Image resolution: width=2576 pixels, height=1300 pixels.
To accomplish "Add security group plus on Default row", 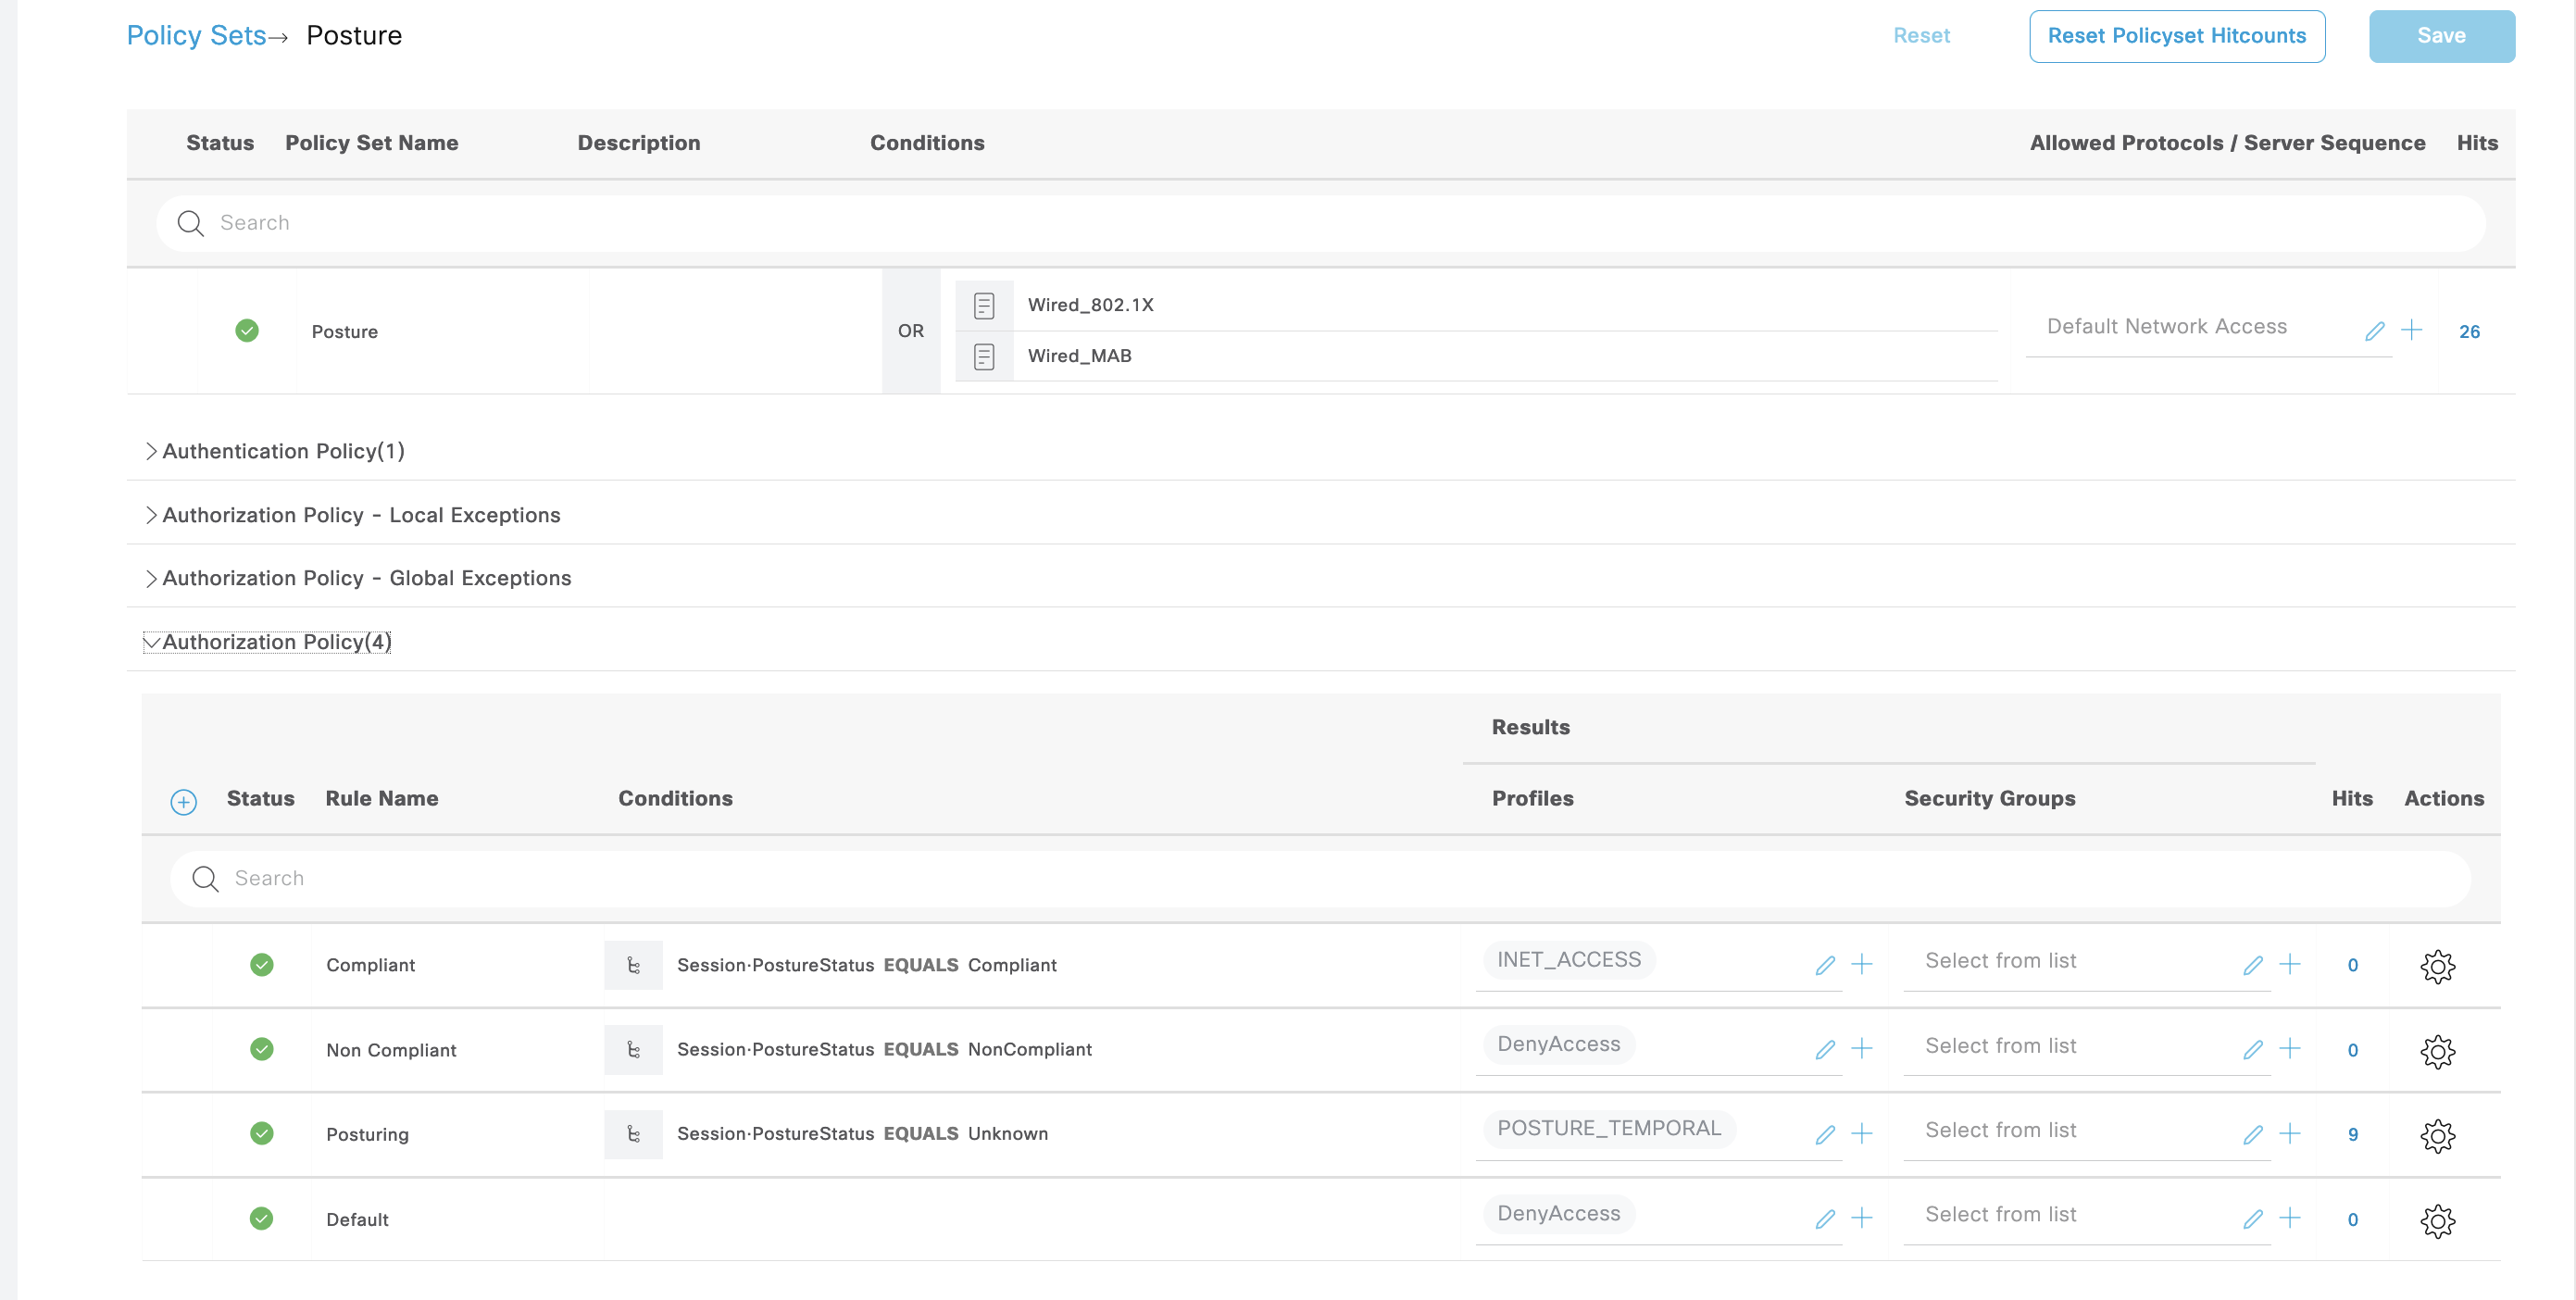I will pyautogui.click(x=2289, y=1218).
